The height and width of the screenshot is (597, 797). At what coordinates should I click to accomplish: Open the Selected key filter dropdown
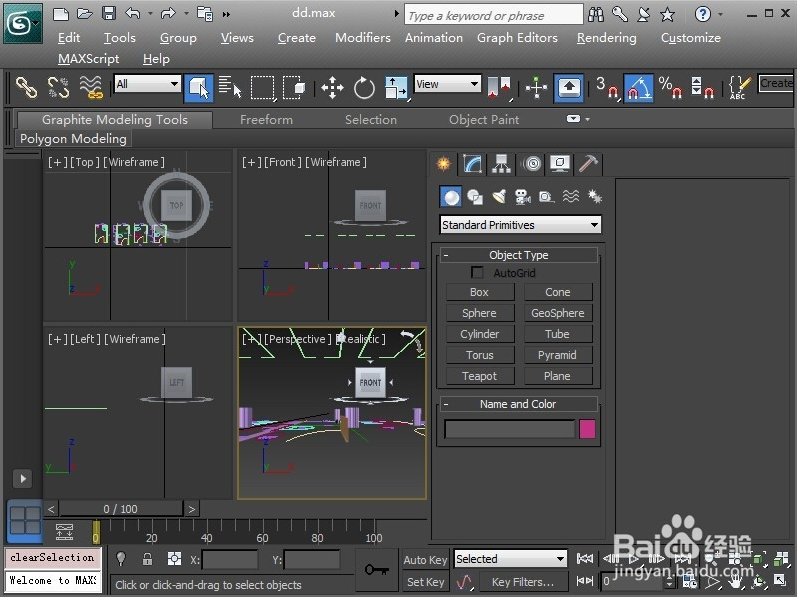[510, 559]
